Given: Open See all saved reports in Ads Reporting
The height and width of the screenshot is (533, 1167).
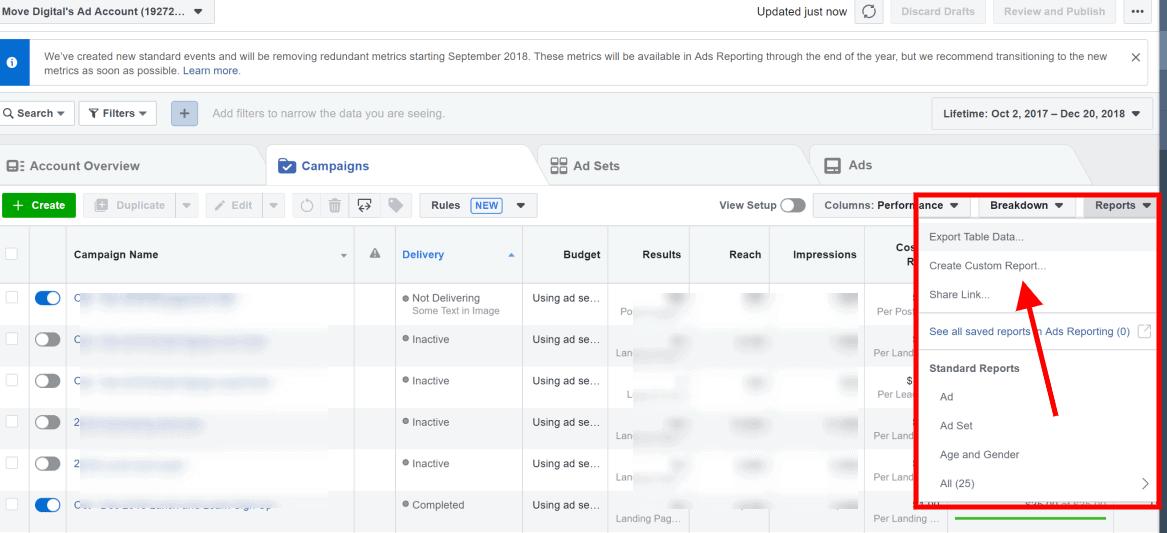Looking at the screenshot, I should coord(1029,331).
